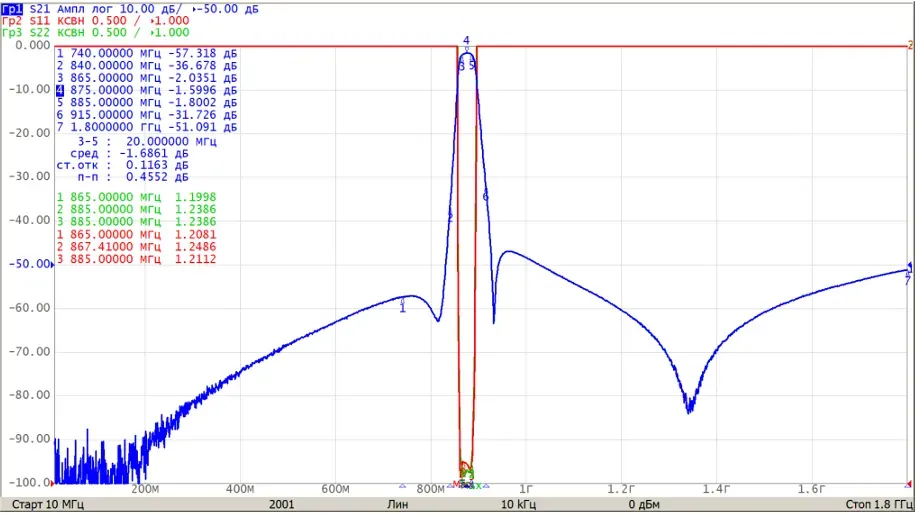Screen dimensions: 916x513
Task: Select green S22 marker row 865.00000 МГц 1.1998
Action: pos(136,197)
